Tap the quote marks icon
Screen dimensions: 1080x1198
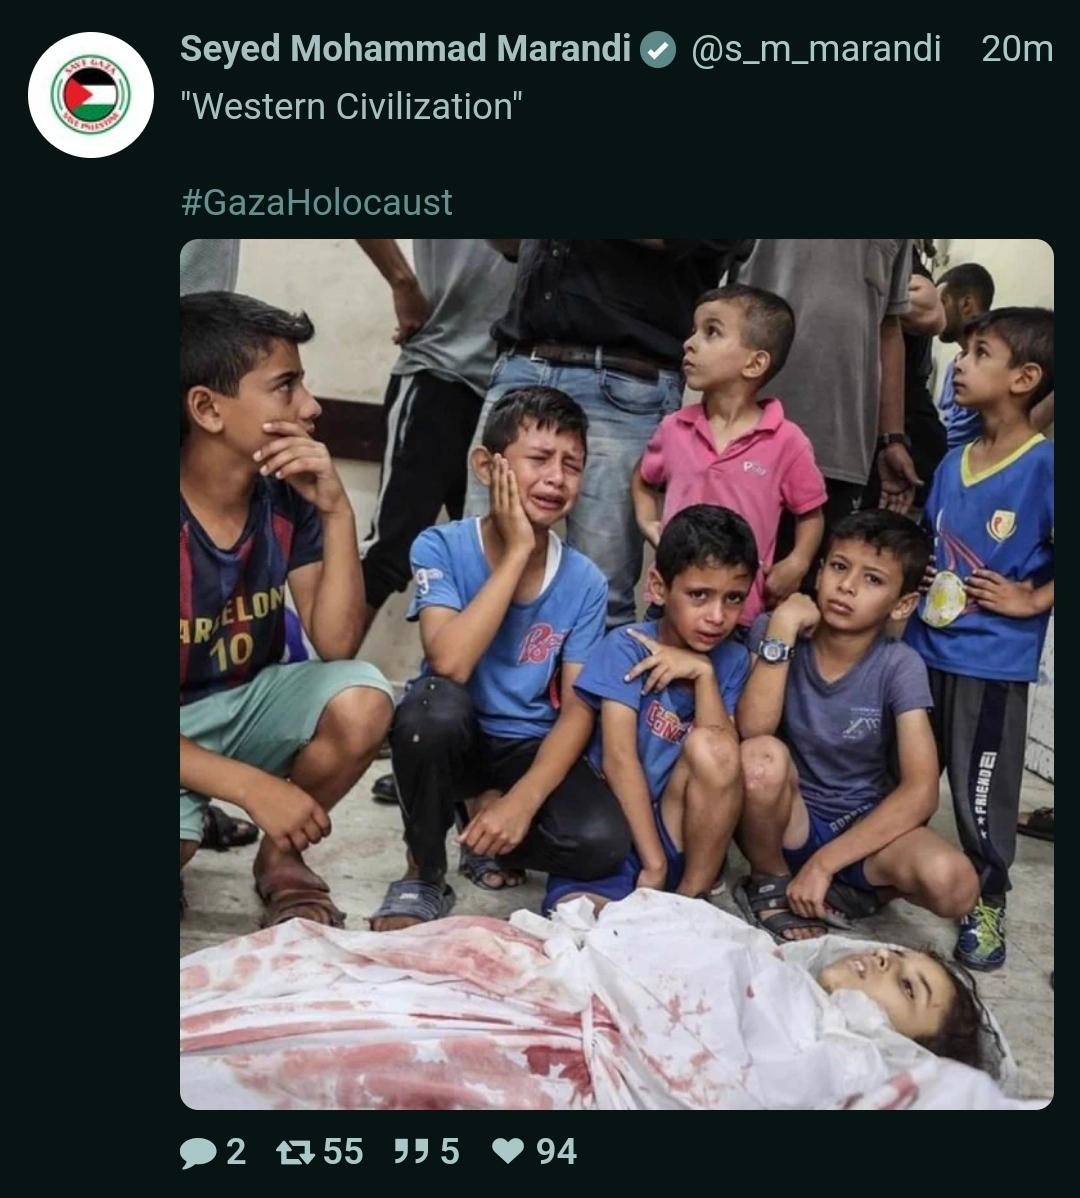(411, 1152)
